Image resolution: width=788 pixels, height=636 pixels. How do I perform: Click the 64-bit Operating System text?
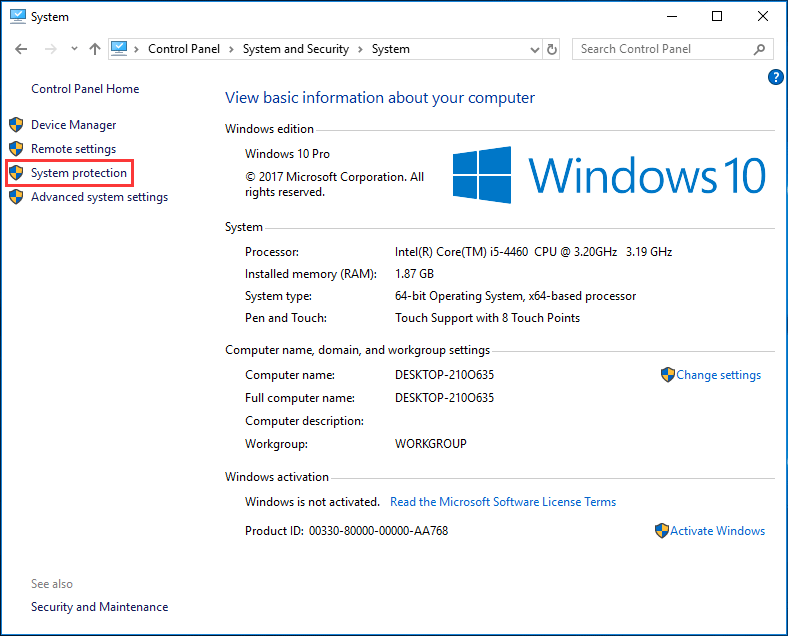tap(515, 296)
